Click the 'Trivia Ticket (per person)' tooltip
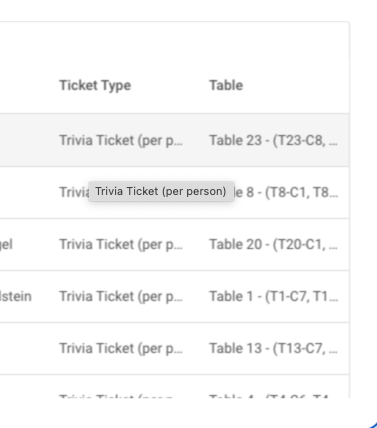Viewport: 377px width, 428px height. (x=161, y=191)
